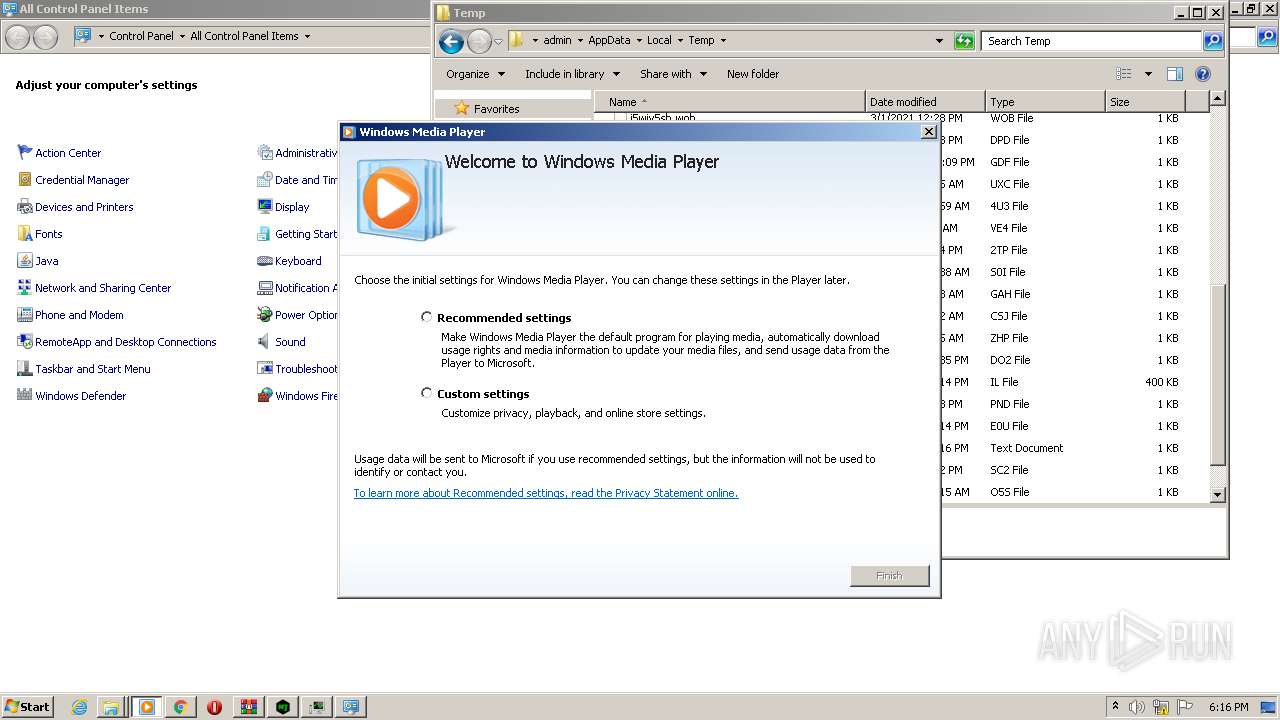The image size is (1280, 720).
Task: Open Internet Explorer from taskbar
Action: (80, 707)
